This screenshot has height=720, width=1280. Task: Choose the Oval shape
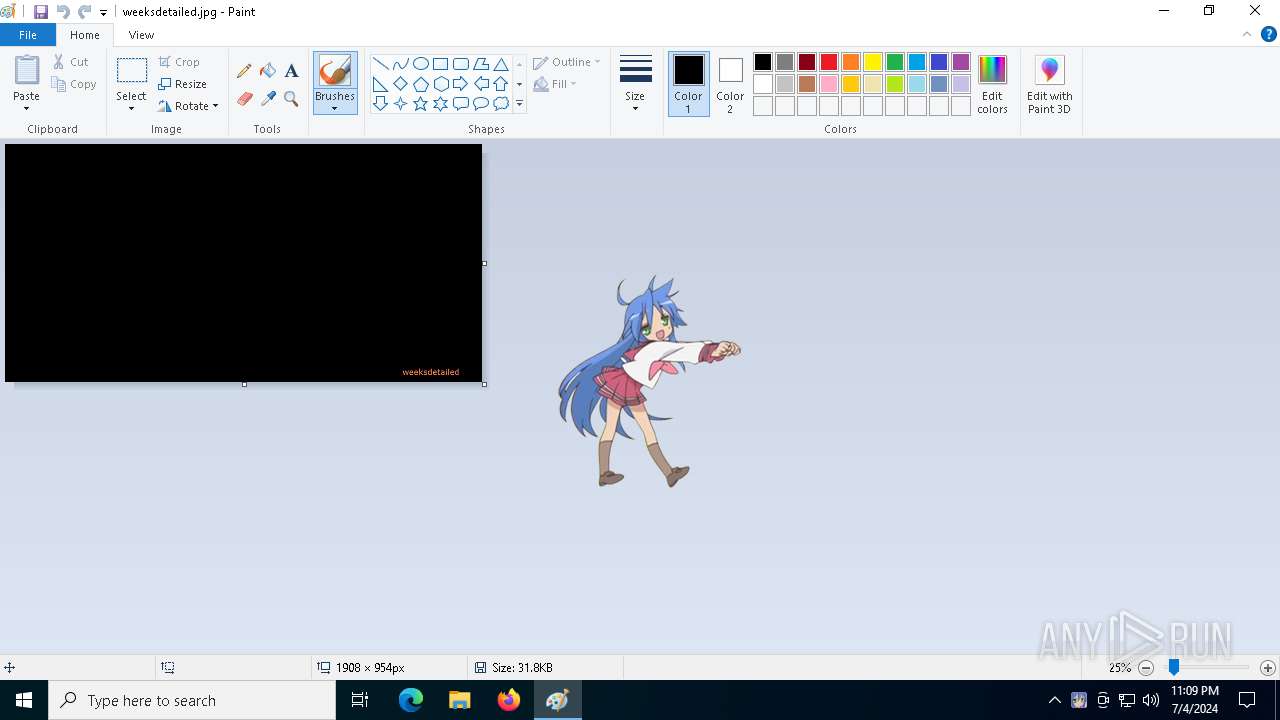[421, 64]
